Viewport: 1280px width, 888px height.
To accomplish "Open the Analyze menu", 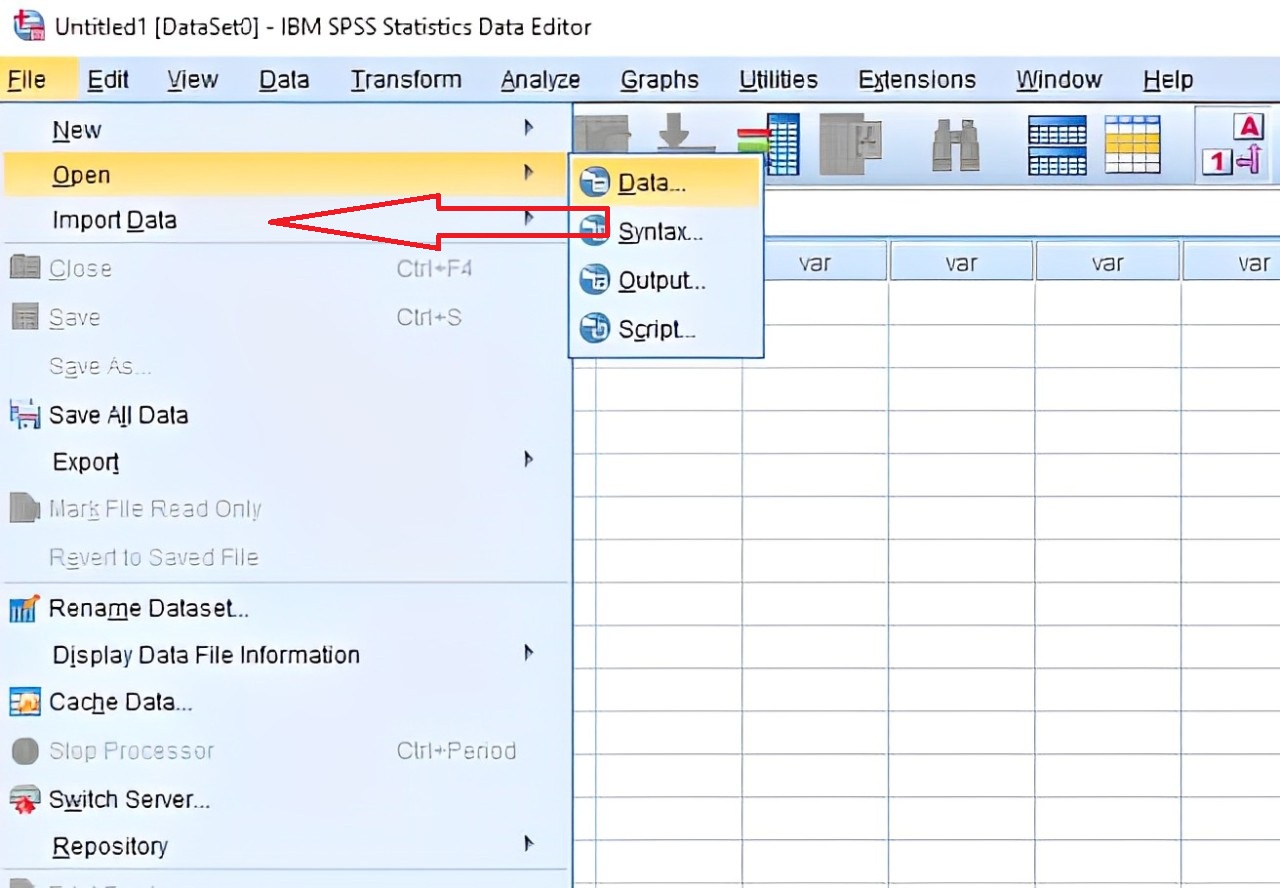I will (x=541, y=80).
